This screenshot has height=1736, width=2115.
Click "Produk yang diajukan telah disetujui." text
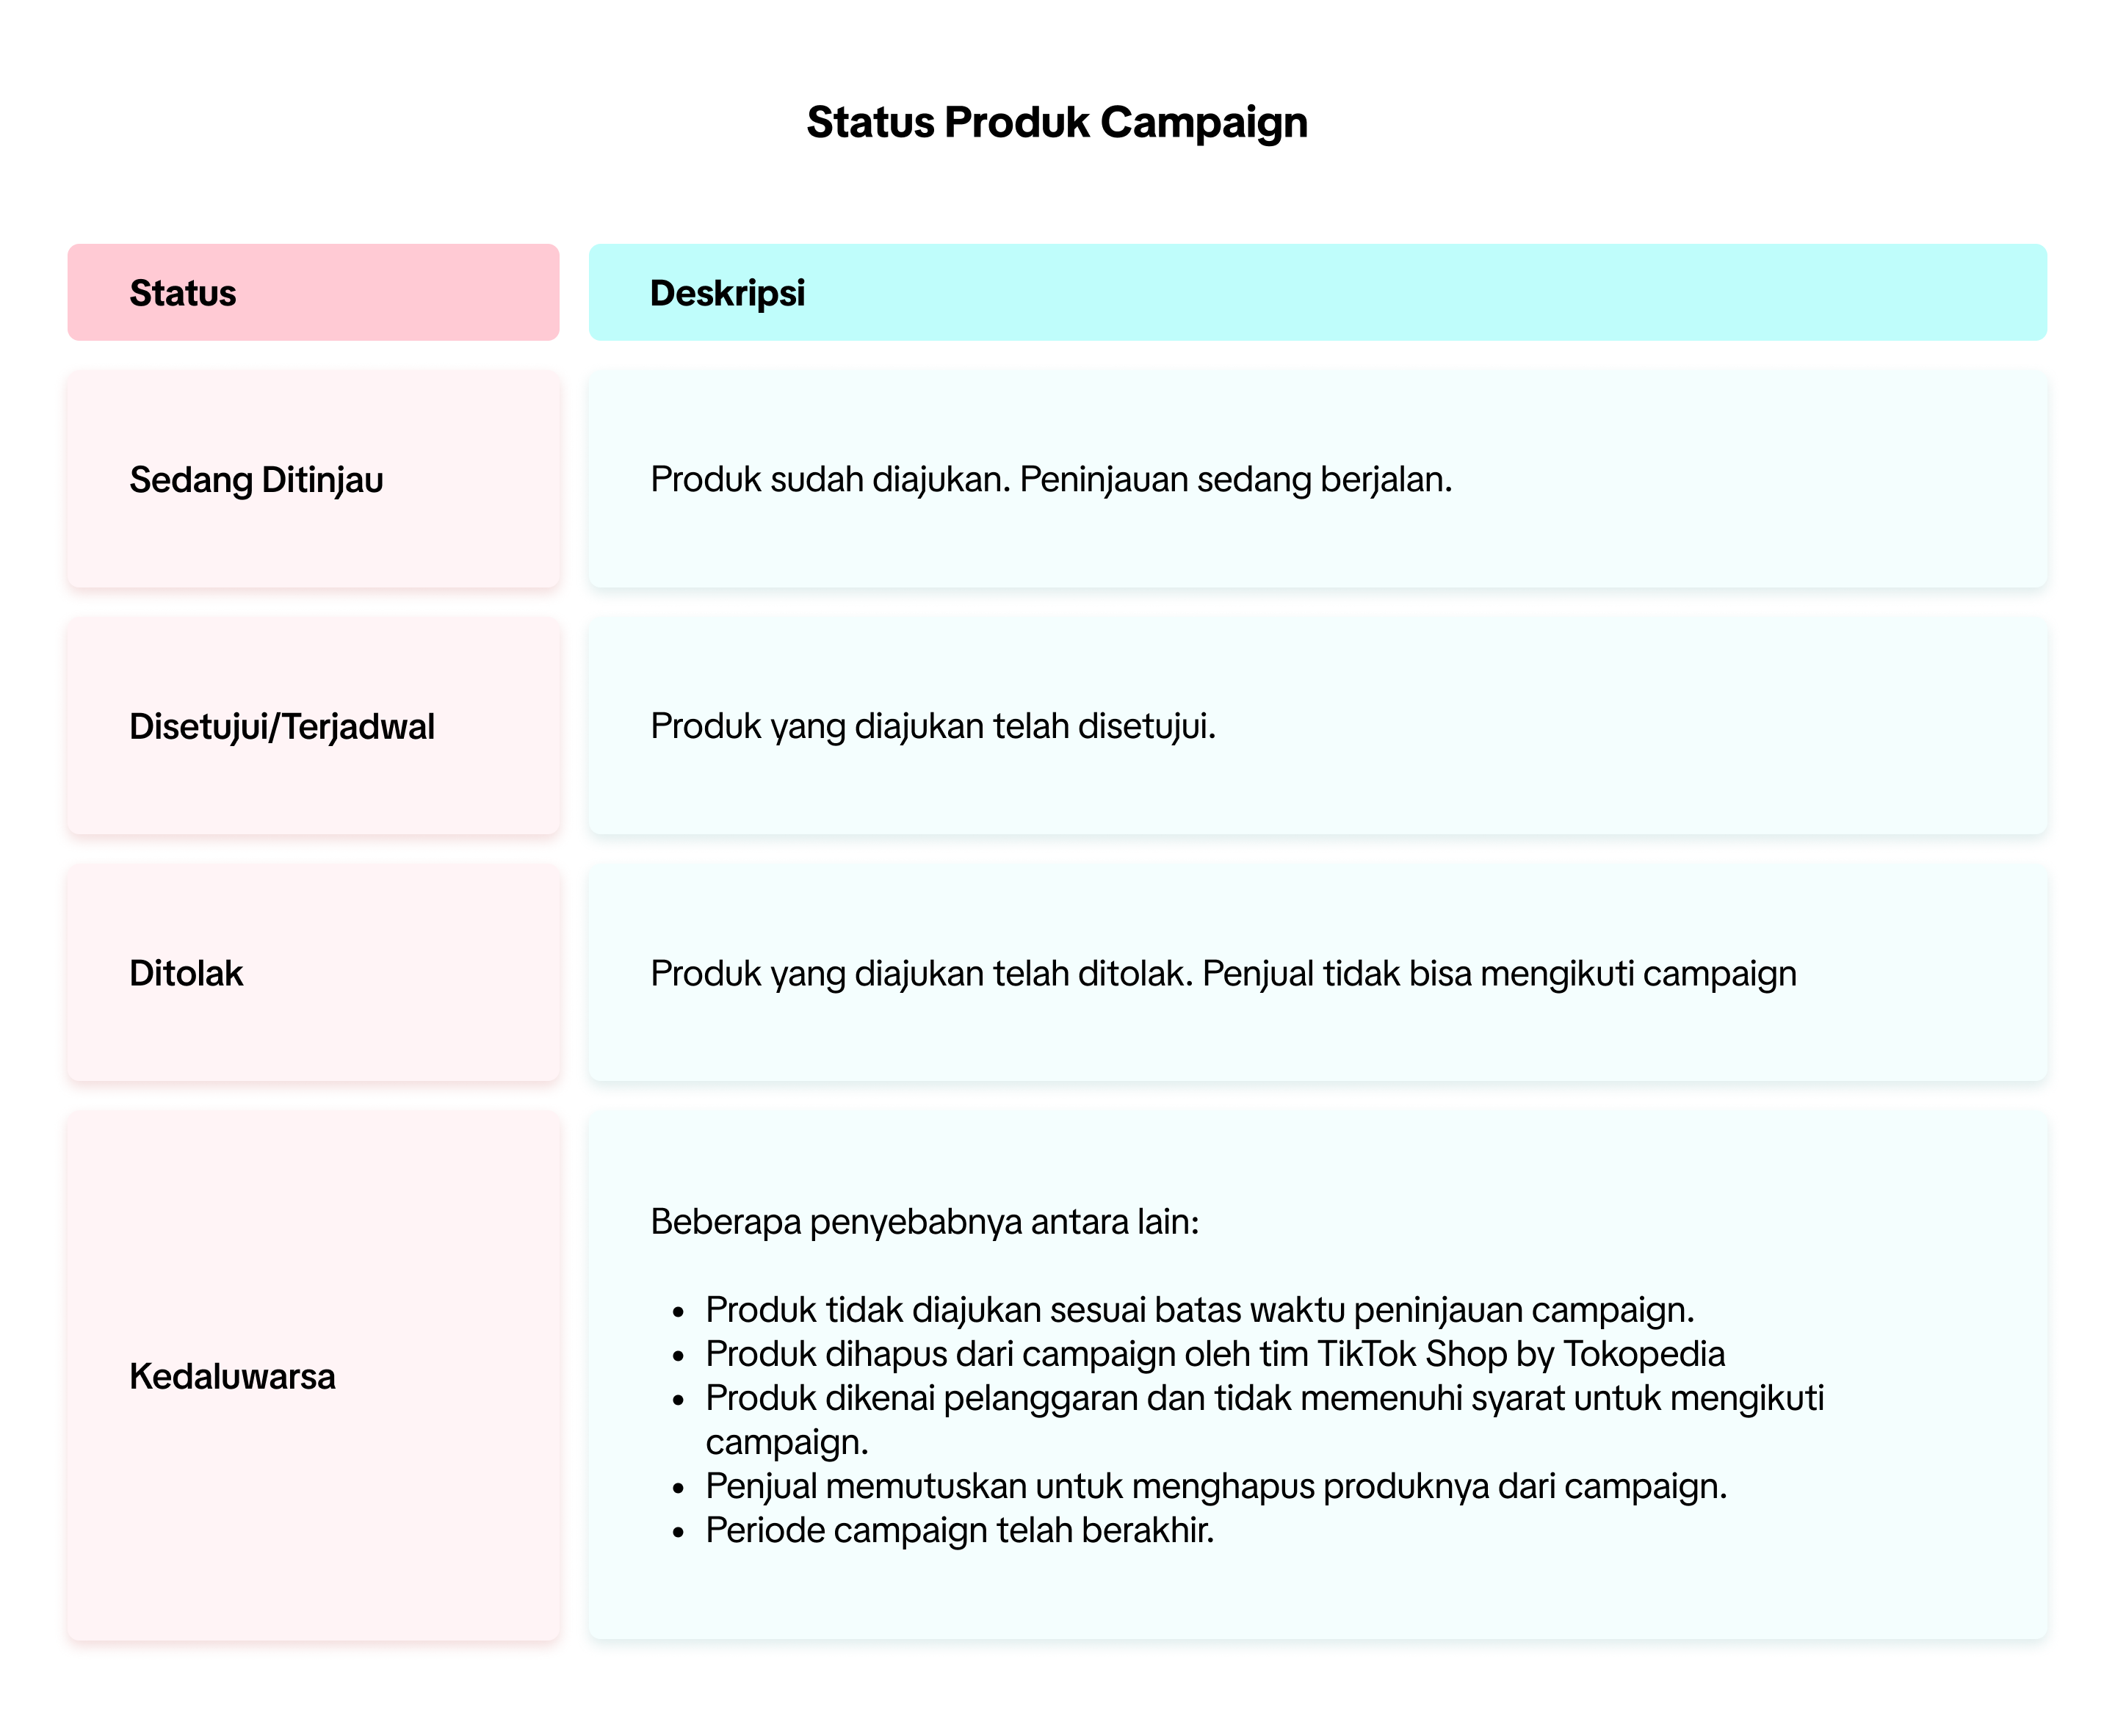[x=933, y=727]
